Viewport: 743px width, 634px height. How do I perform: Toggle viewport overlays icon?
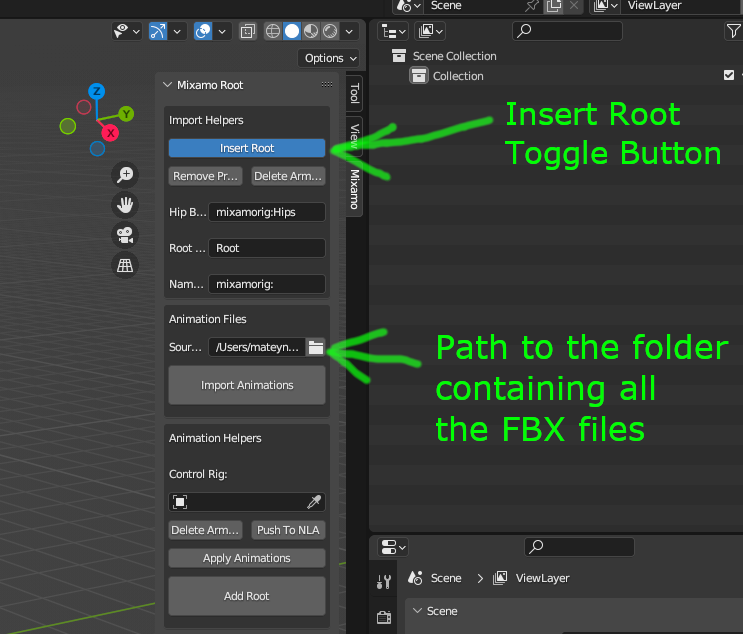click(203, 31)
